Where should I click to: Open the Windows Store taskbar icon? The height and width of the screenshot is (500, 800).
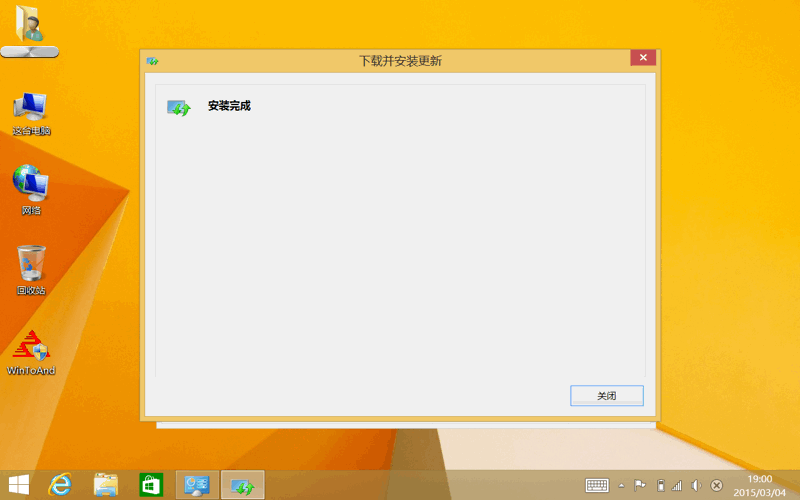click(x=150, y=485)
